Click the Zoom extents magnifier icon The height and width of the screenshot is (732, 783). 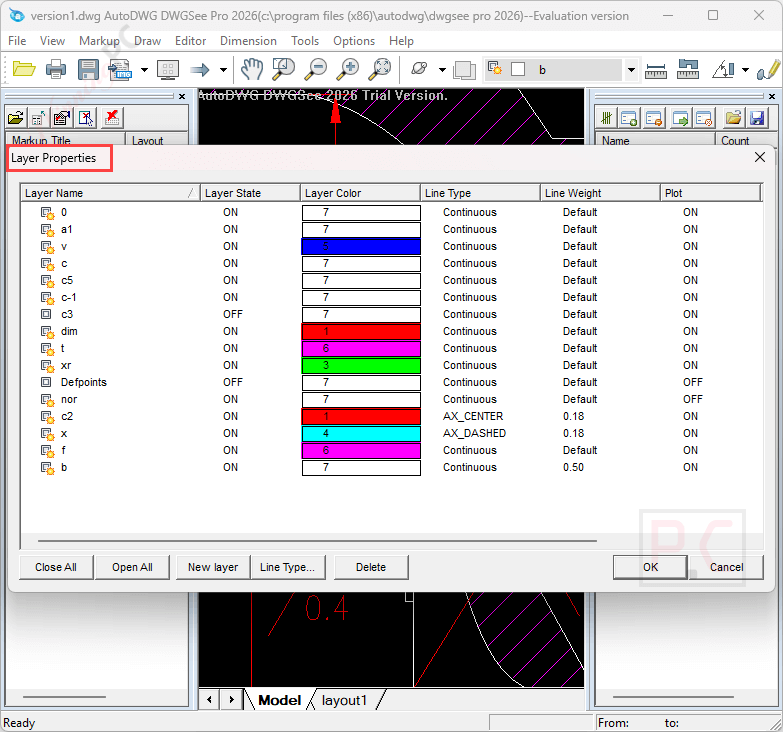click(380, 69)
